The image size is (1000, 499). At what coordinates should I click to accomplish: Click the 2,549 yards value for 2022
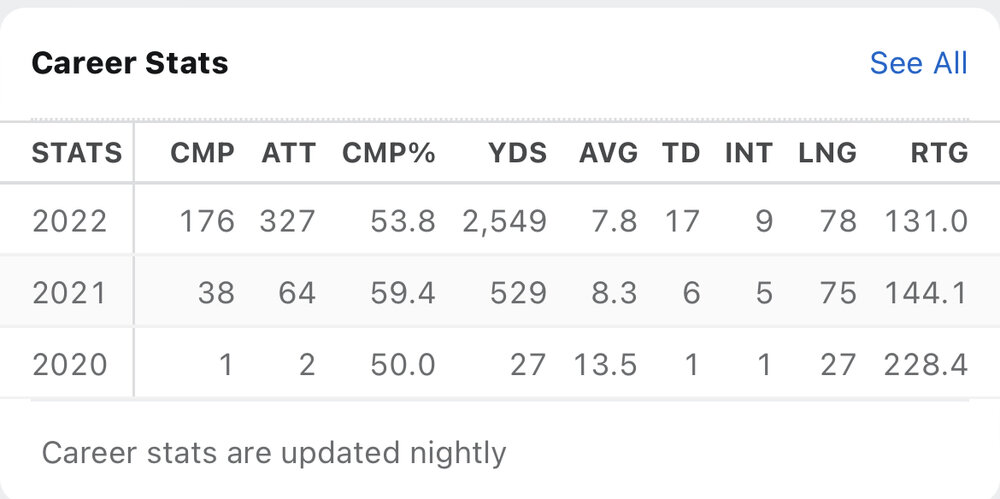click(504, 220)
